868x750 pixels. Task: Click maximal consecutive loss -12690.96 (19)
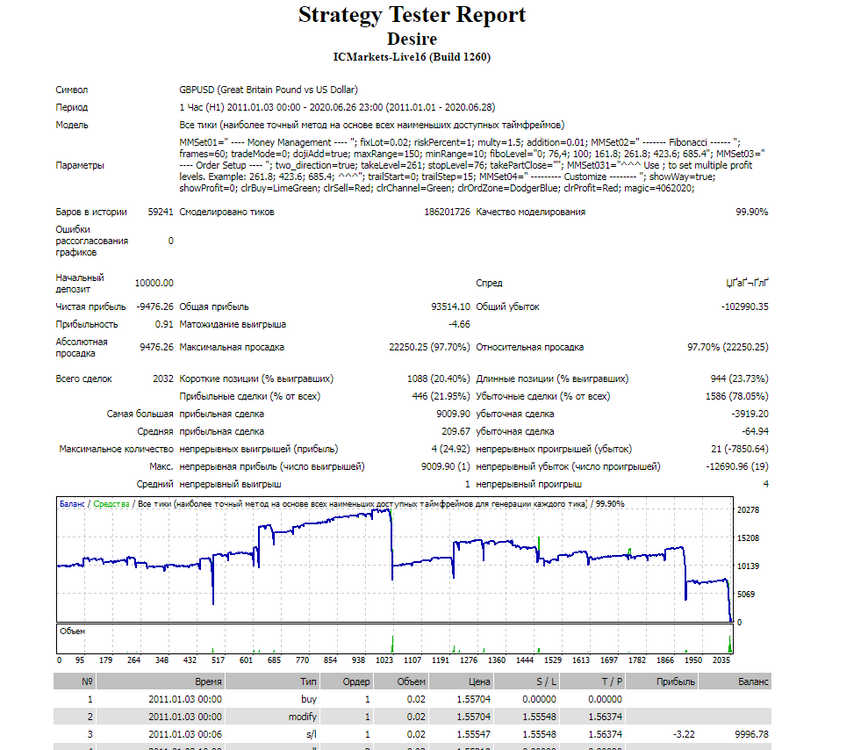[737, 467]
